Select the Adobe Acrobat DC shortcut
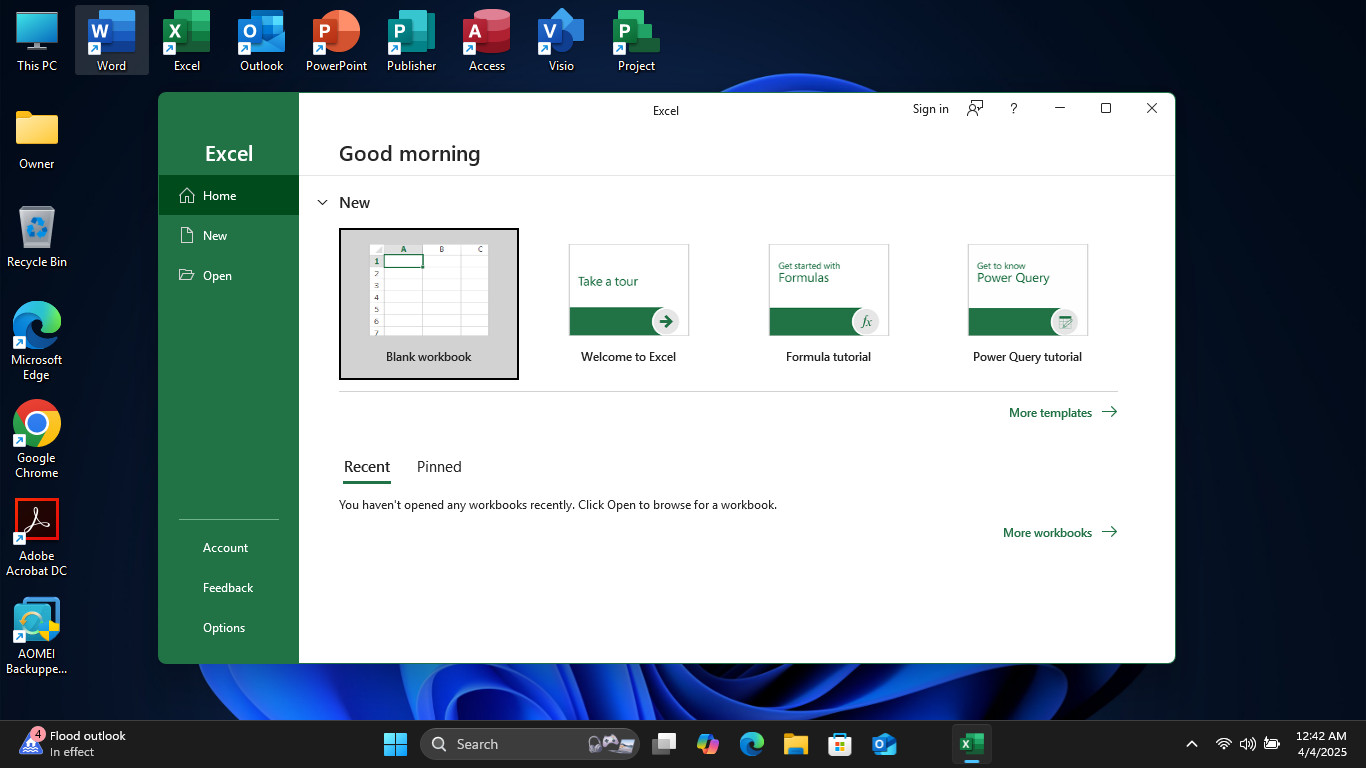Image resolution: width=1366 pixels, height=768 pixels. pos(37,537)
